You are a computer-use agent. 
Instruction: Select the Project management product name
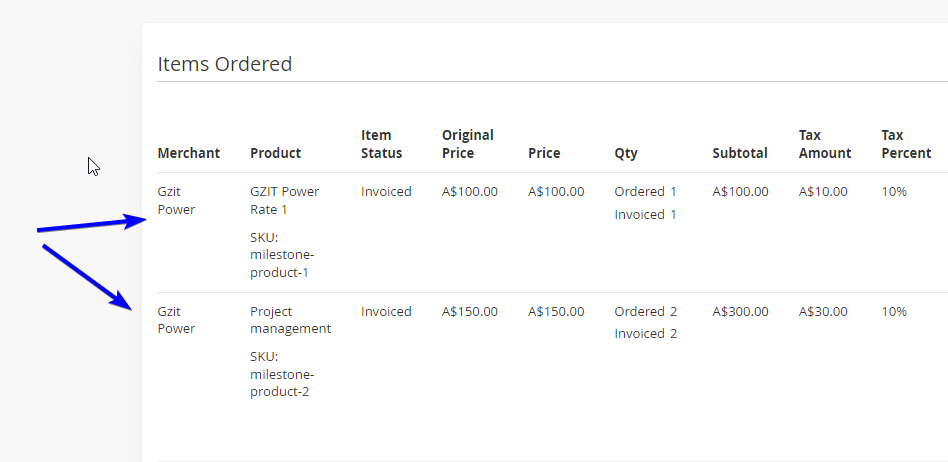[291, 320]
